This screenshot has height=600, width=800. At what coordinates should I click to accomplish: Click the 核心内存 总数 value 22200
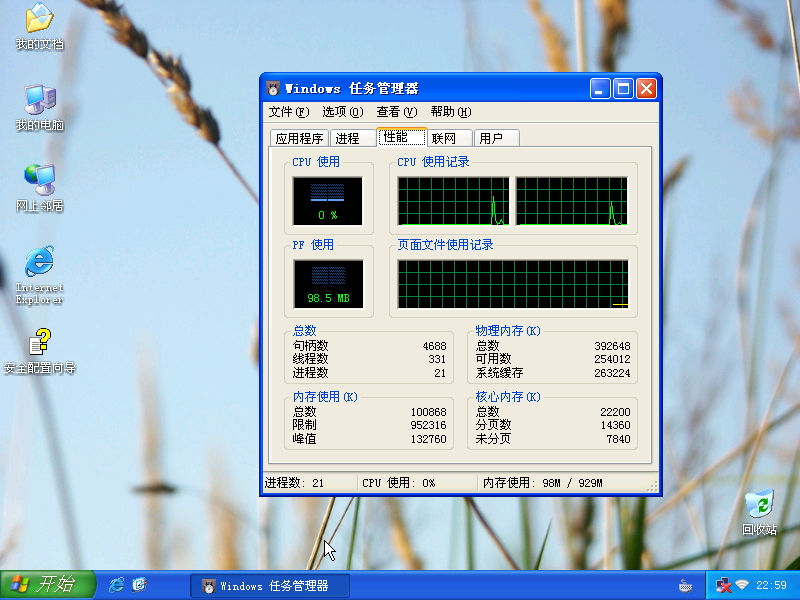pyautogui.click(x=615, y=412)
